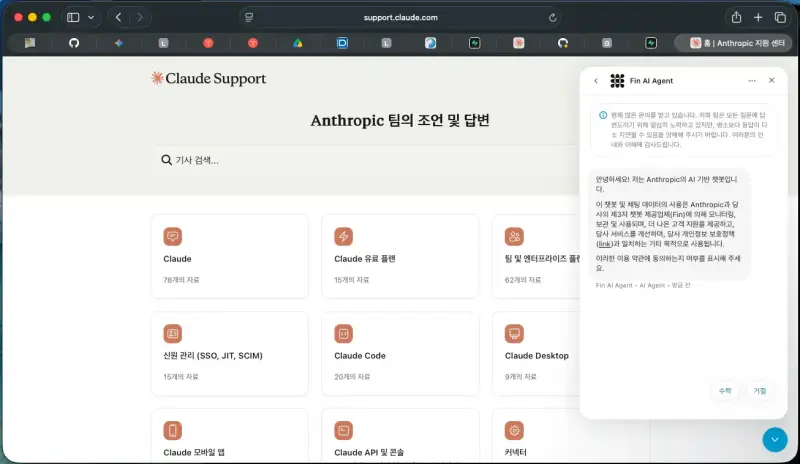Open the Claude 유료 플랜 card
This screenshot has height=464, width=800.
[x=400, y=256]
